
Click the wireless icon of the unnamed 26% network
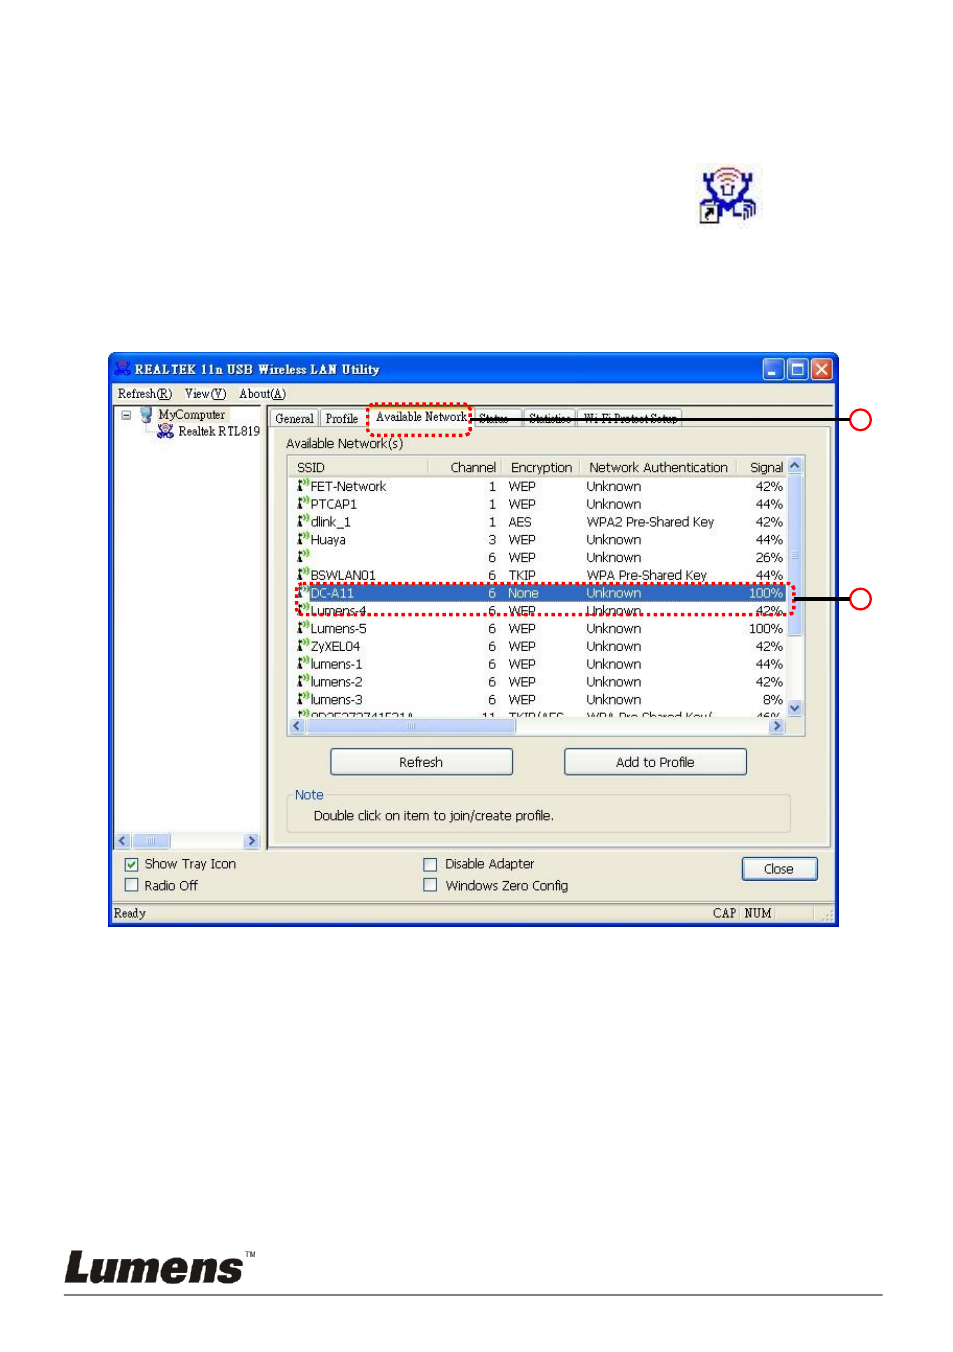coord(303,556)
